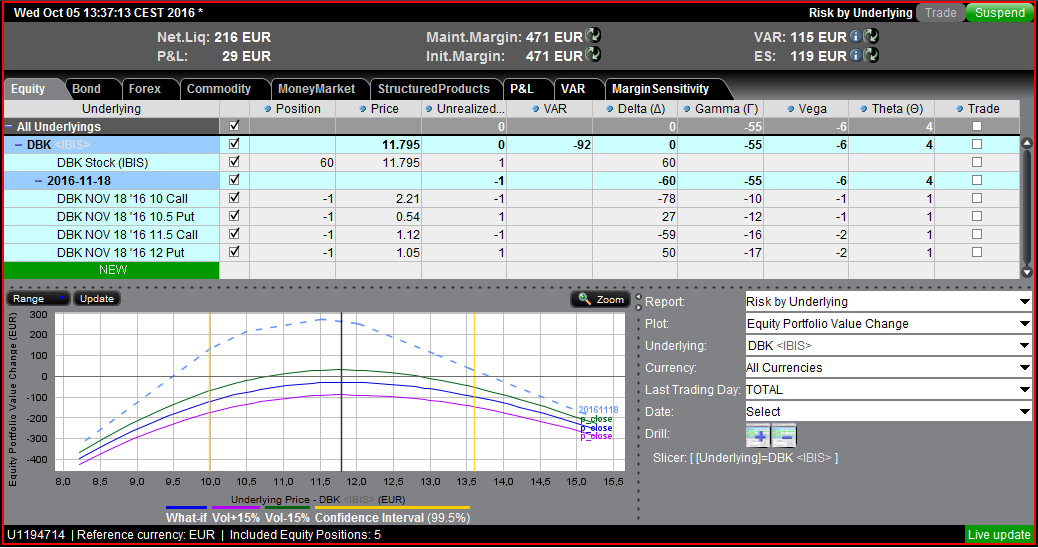Screen dimensions: 1038x548
Task: Click the refresh icon beside Init.Margin
Action: [594, 56]
